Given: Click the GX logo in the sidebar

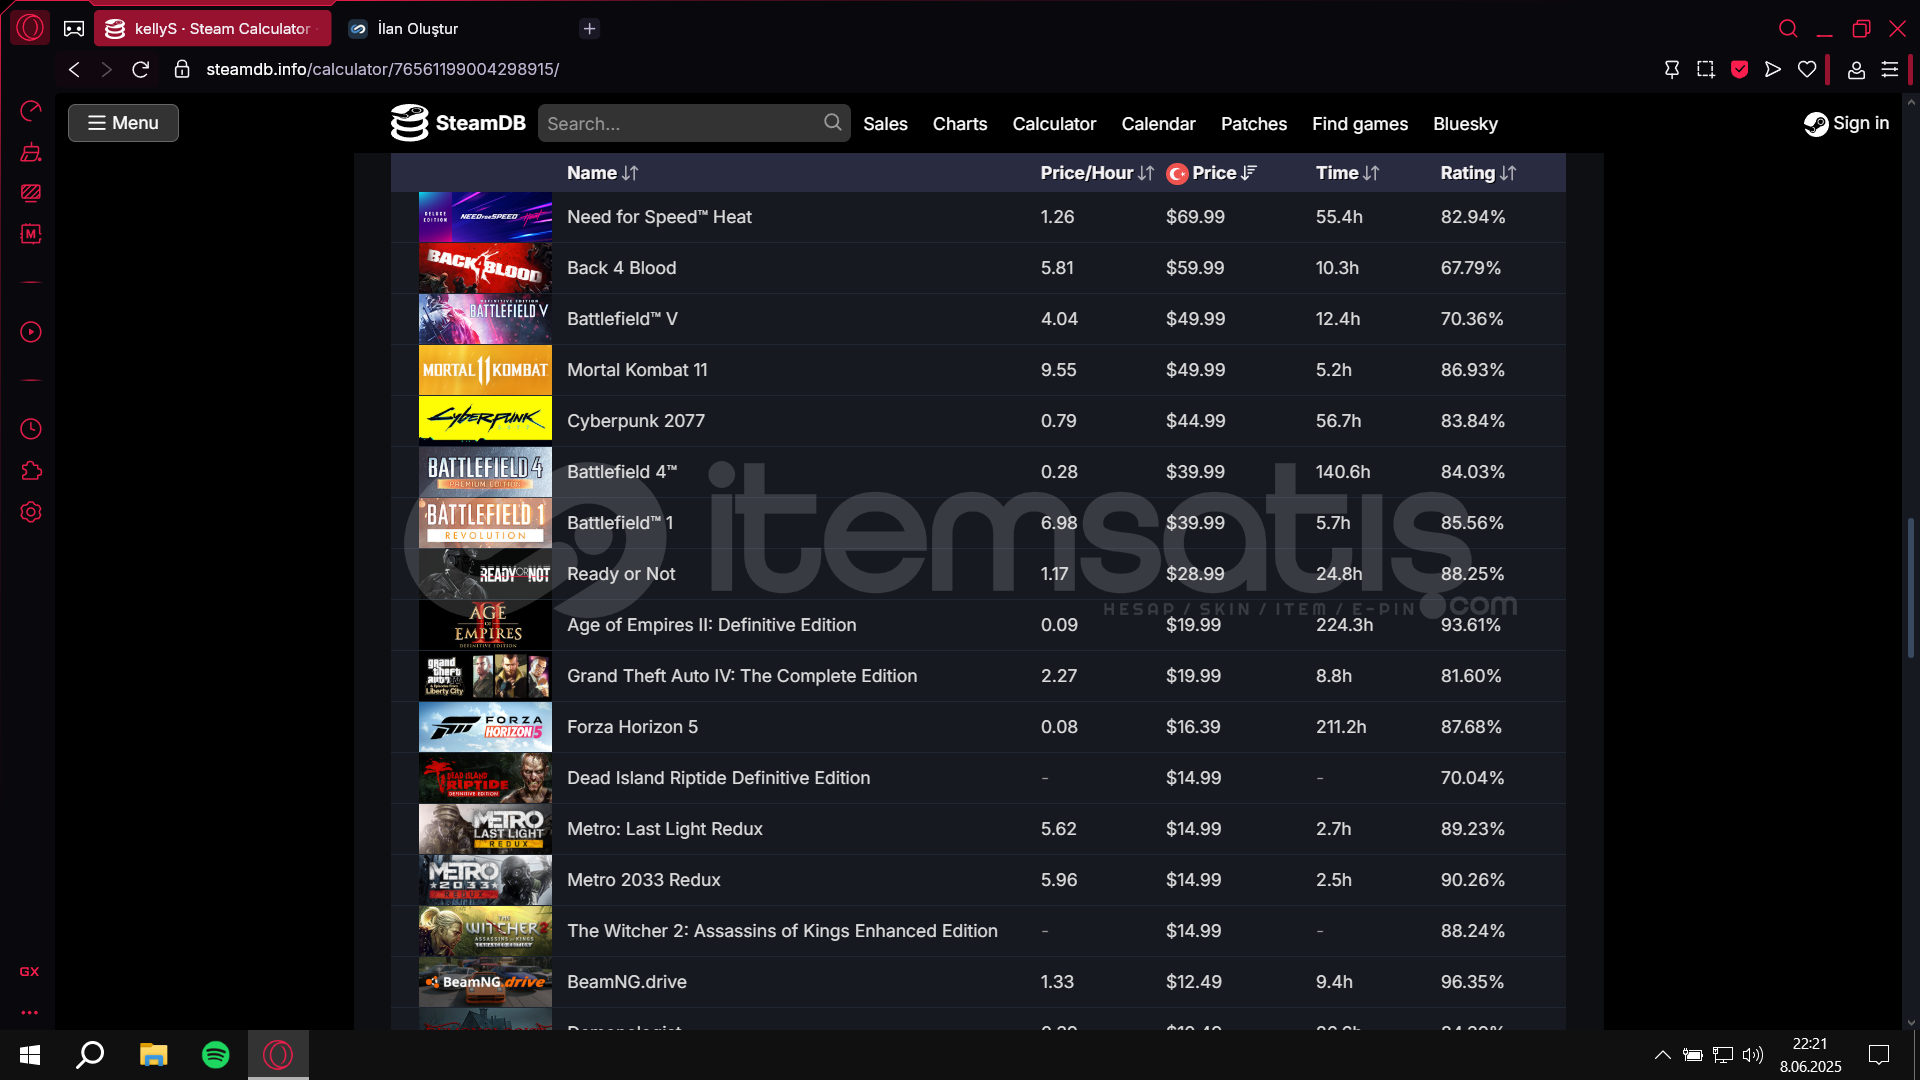Looking at the screenshot, I should [30, 972].
